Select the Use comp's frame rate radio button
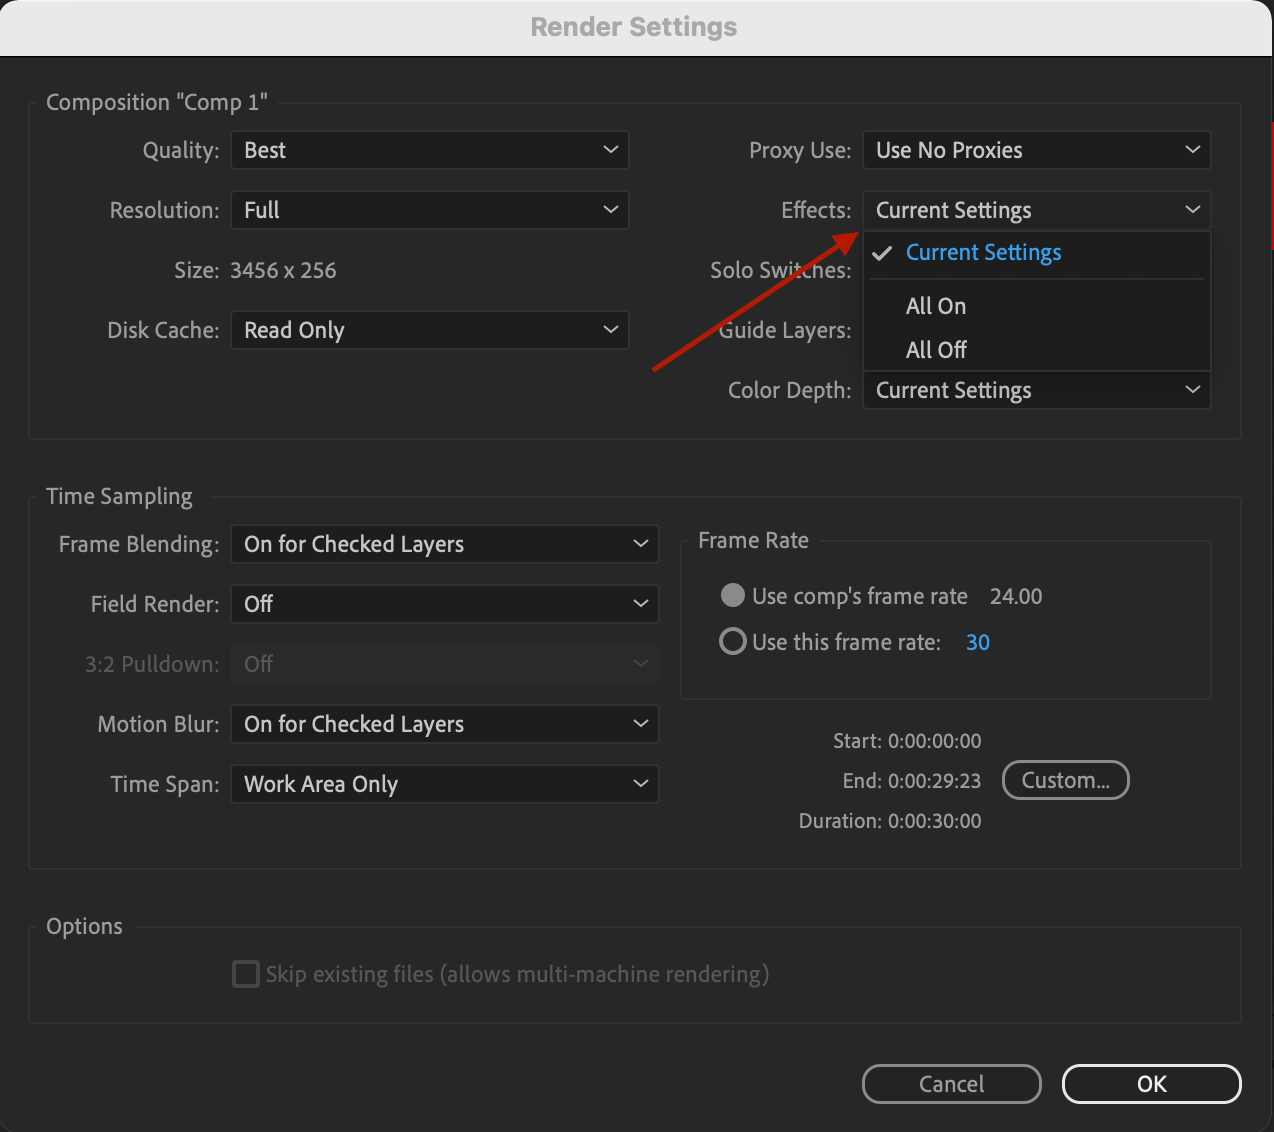The height and width of the screenshot is (1132, 1274). point(732,595)
